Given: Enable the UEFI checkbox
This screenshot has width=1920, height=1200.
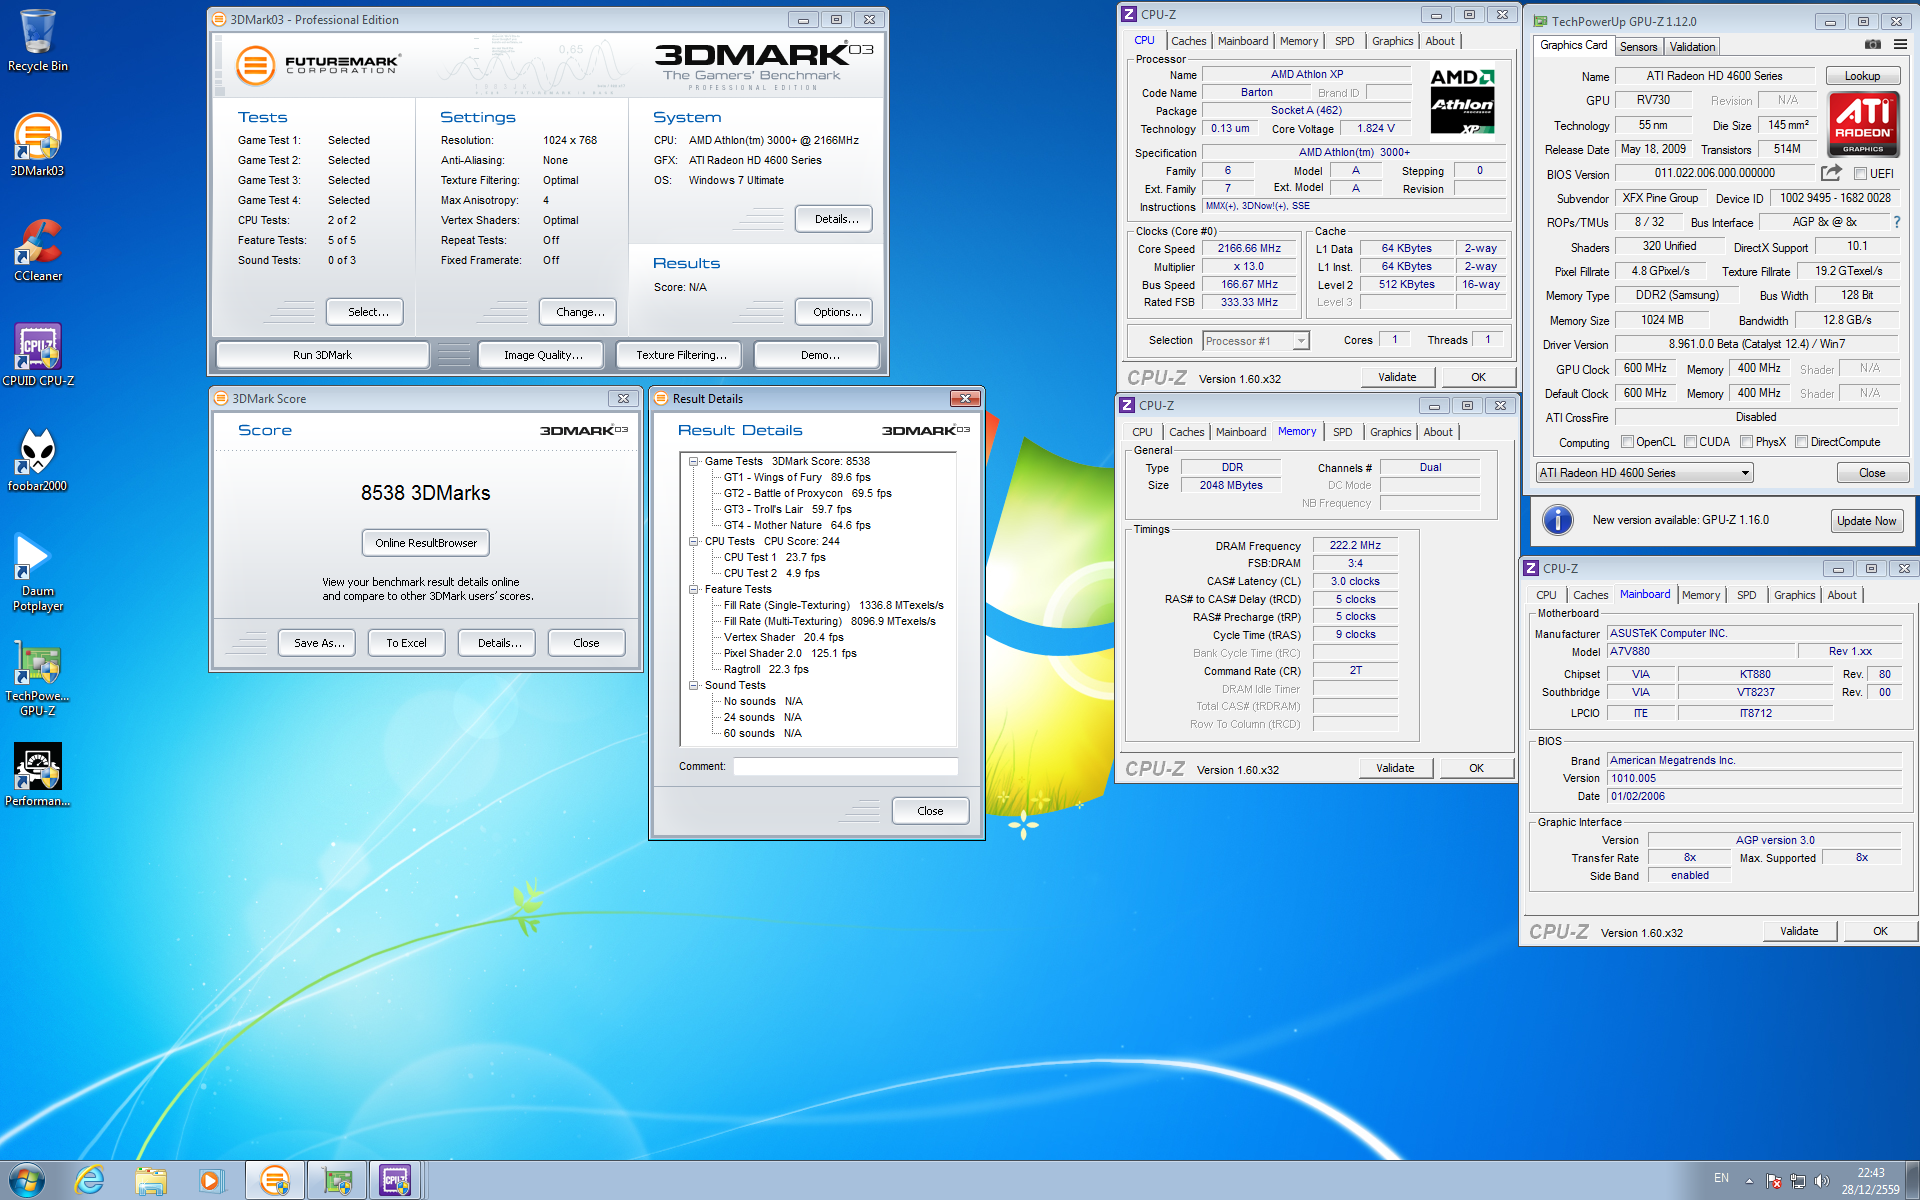Looking at the screenshot, I should (1860, 173).
